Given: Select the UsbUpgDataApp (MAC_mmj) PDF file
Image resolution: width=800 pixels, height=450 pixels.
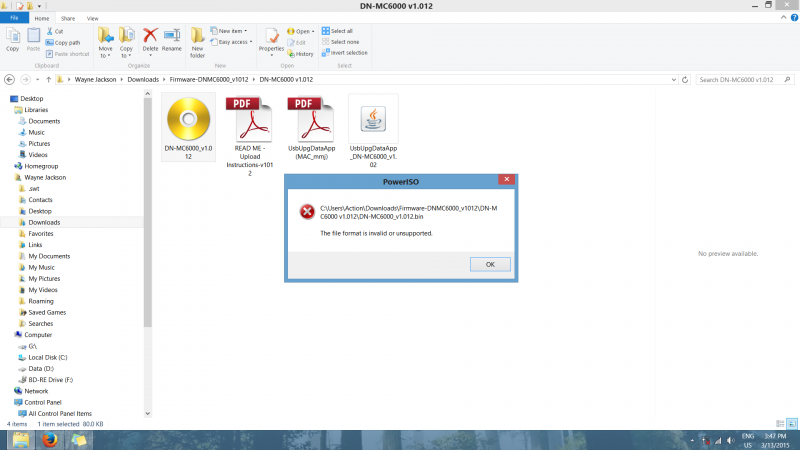Looking at the screenshot, I should 312,128.
